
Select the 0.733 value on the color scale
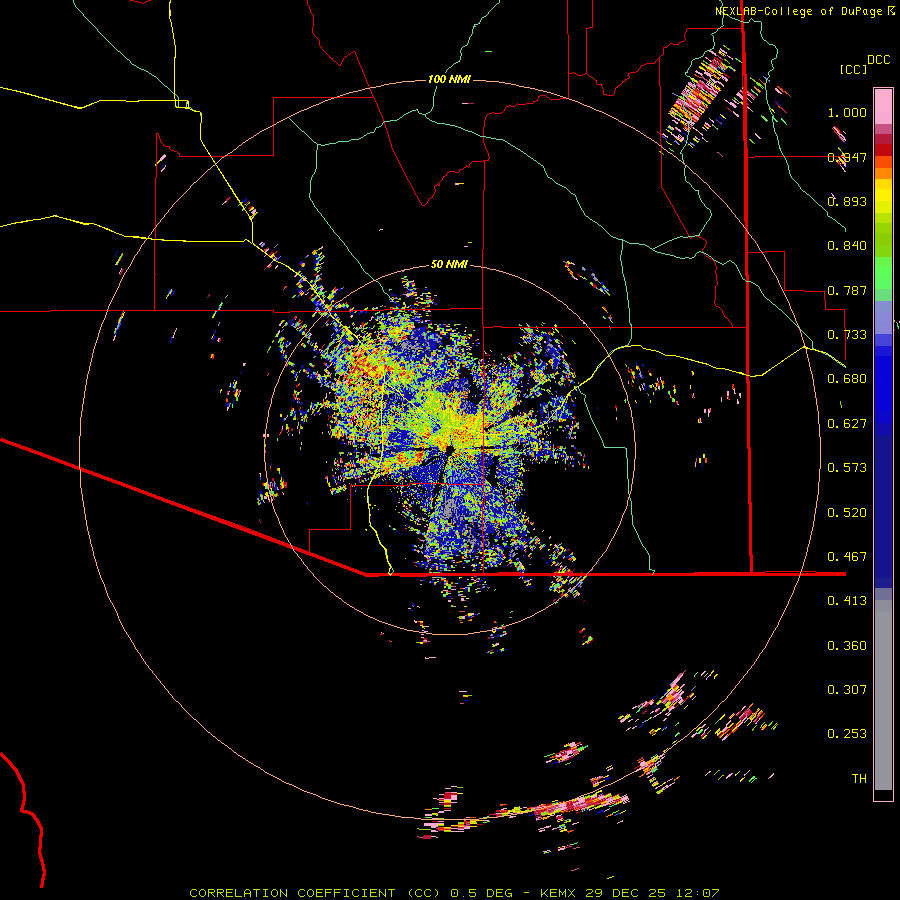[x=847, y=335]
